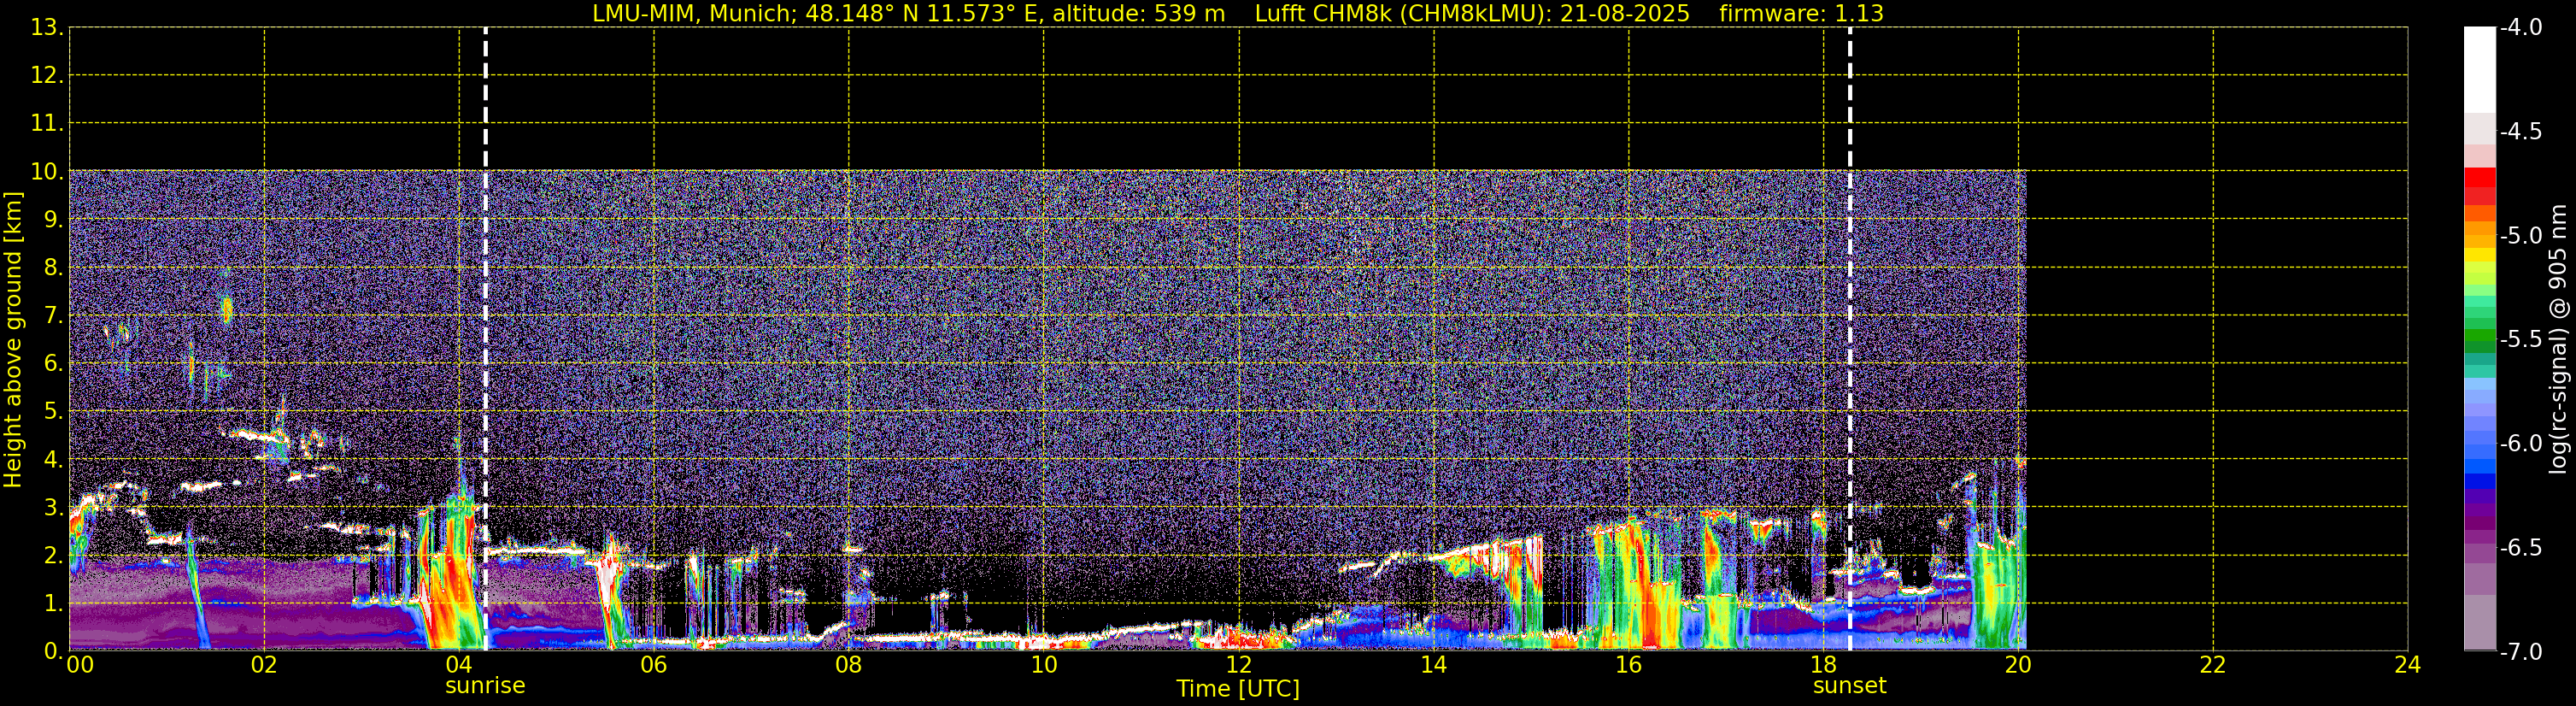
Task: Click the '24' time axis tick label
Action: pos(2408,665)
